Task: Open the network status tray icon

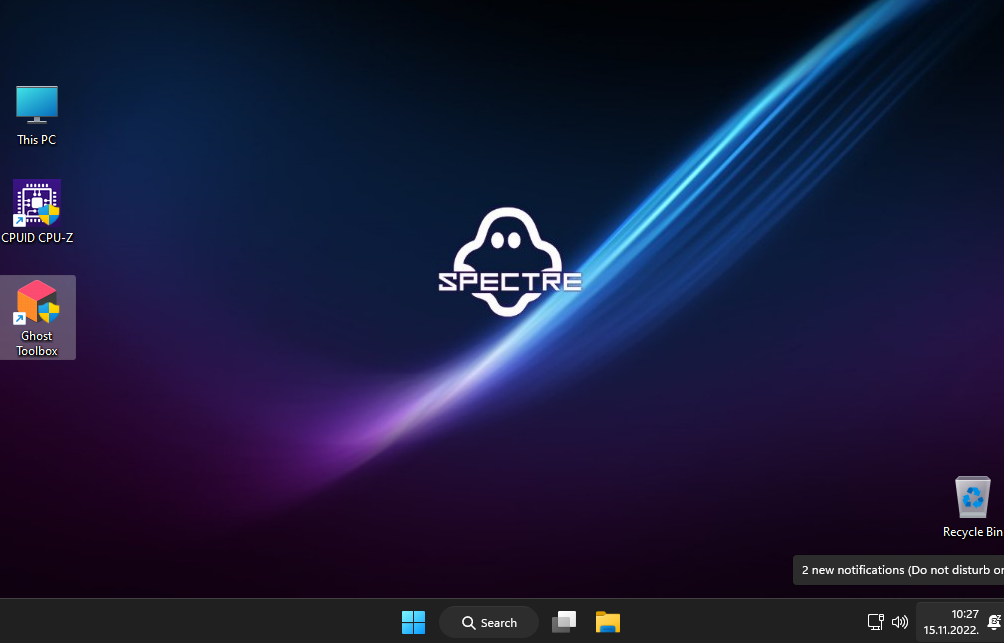Action: [x=875, y=621]
